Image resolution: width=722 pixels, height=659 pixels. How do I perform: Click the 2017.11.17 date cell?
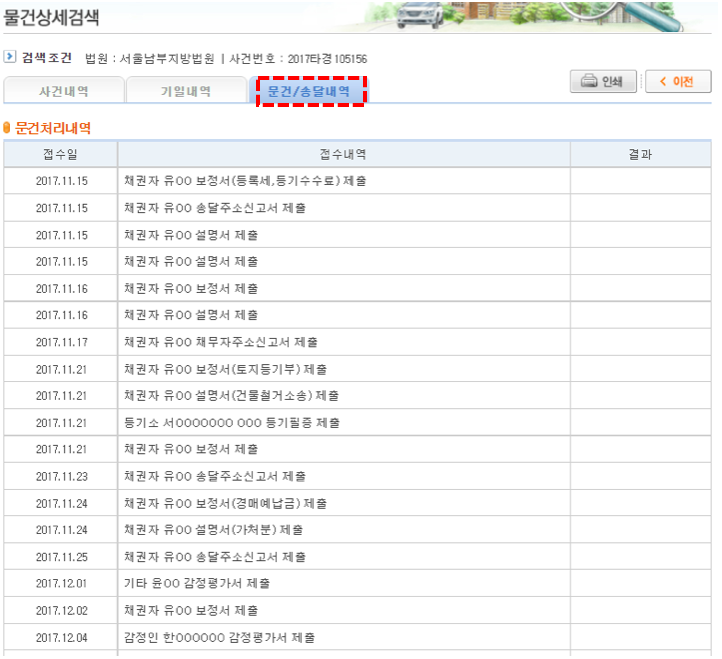[x=61, y=342]
